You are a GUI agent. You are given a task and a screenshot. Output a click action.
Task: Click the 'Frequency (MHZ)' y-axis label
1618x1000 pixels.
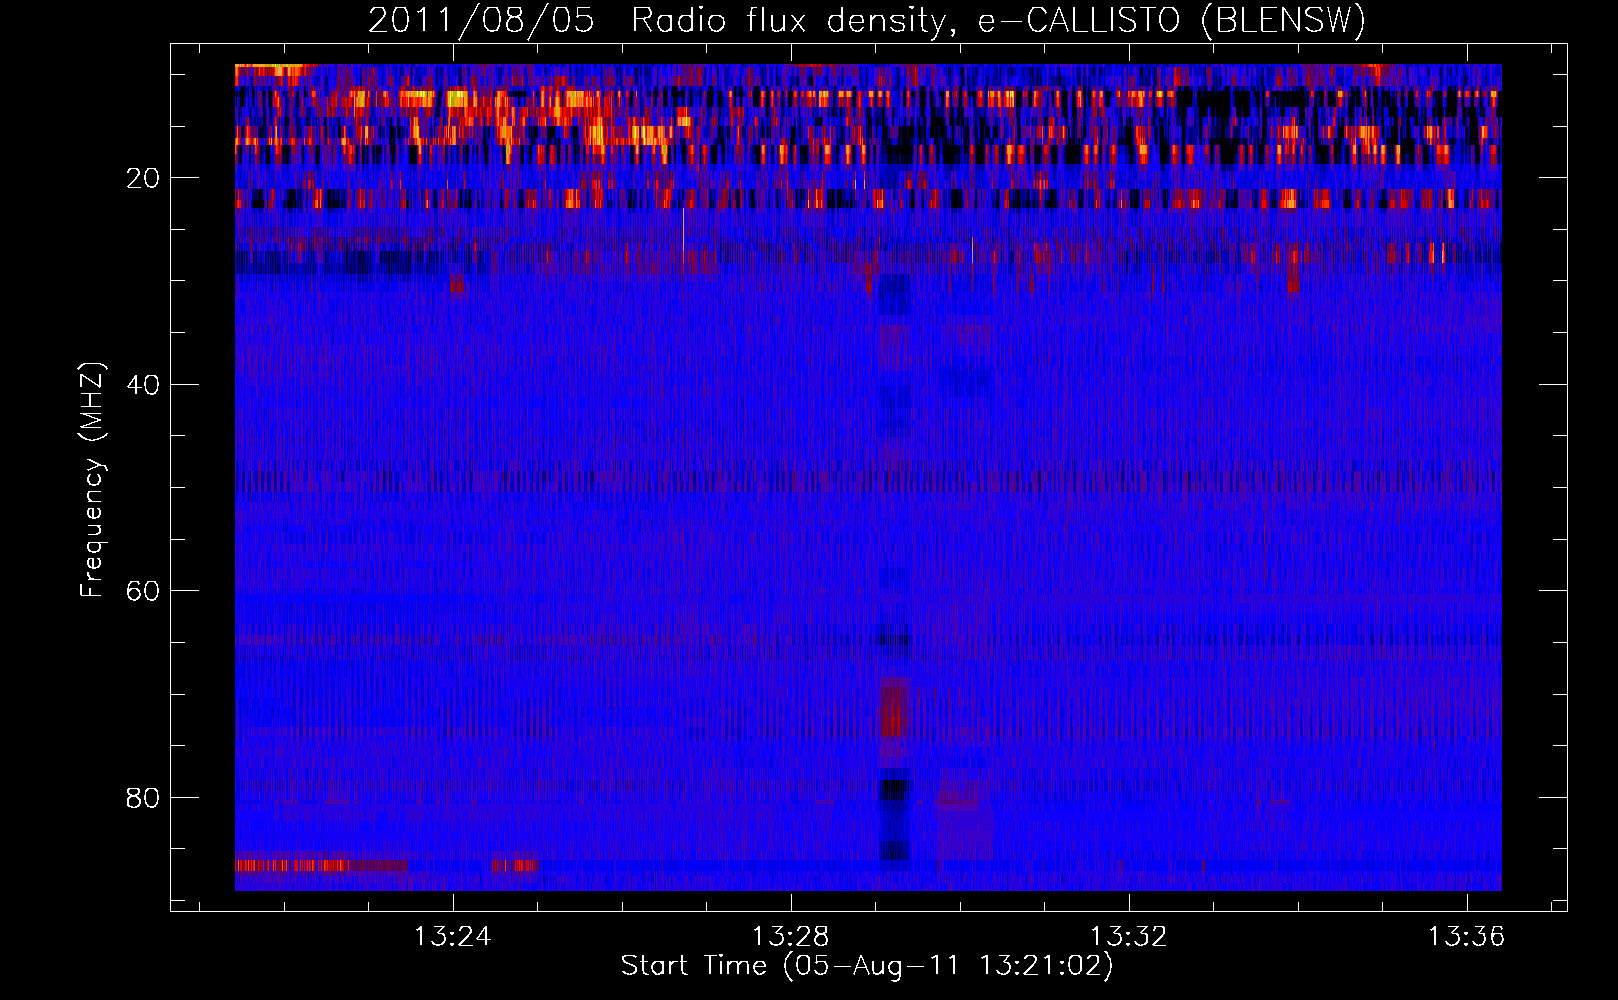click(92, 480)
